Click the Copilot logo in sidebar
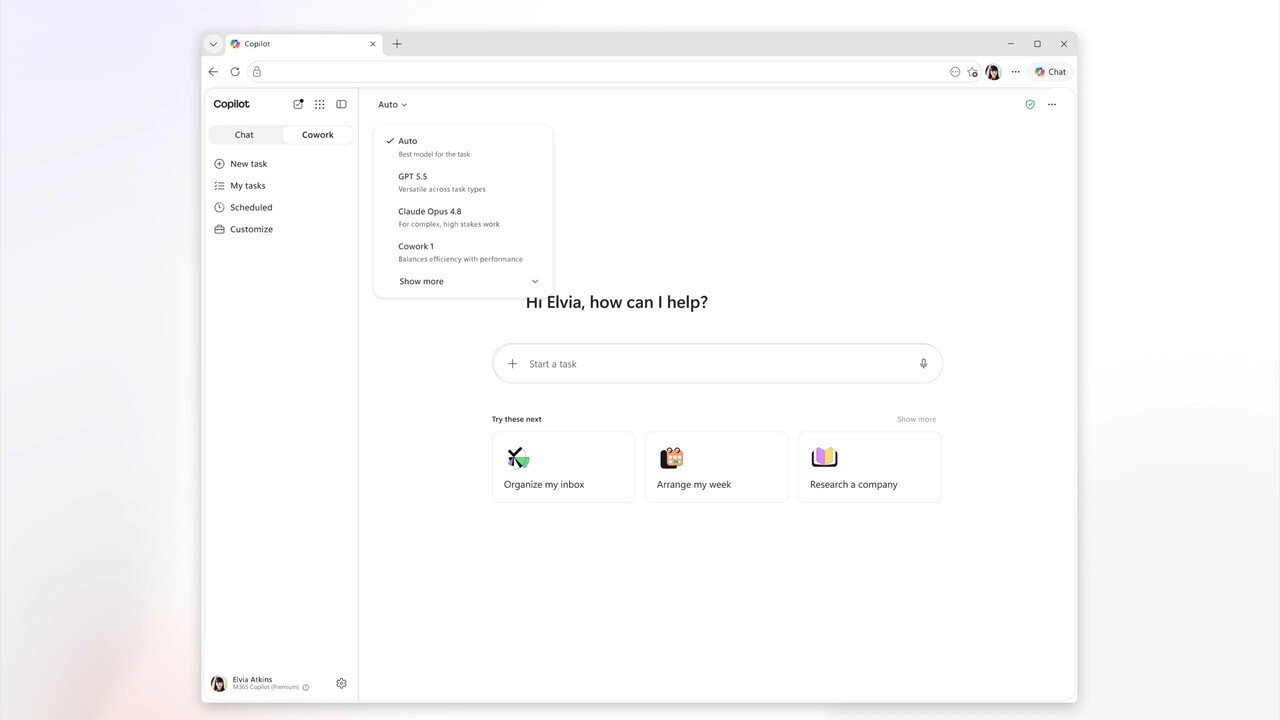Image resolution: width=1280 pixels, height=720 pixels. pyautogui.click(x=232, y=104)
